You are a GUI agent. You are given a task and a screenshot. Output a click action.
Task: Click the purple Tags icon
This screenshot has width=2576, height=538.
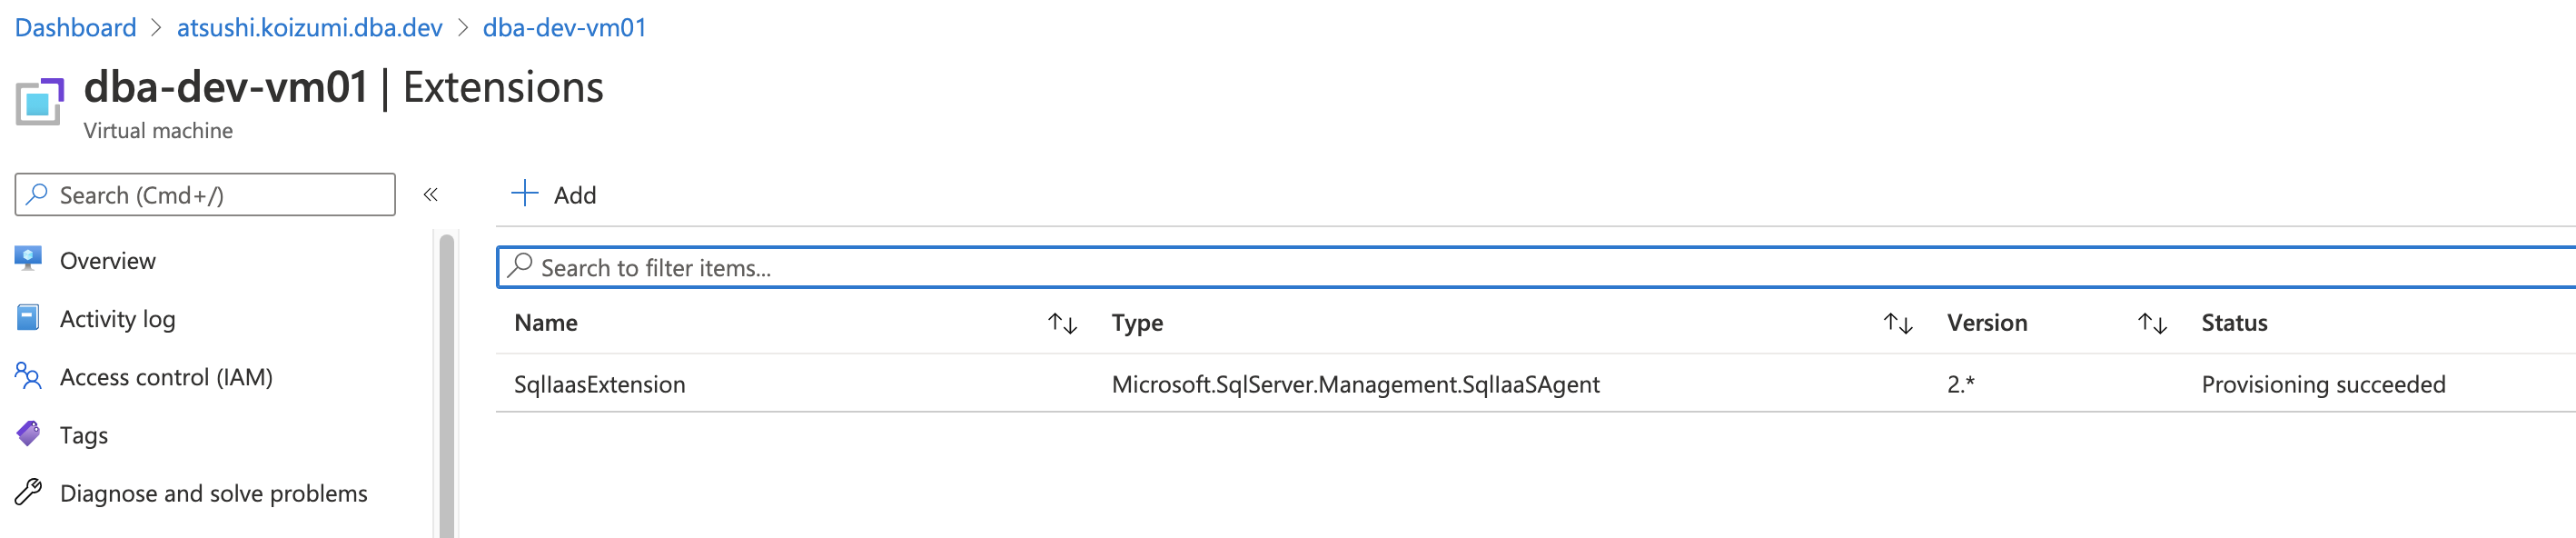(28, 434)
